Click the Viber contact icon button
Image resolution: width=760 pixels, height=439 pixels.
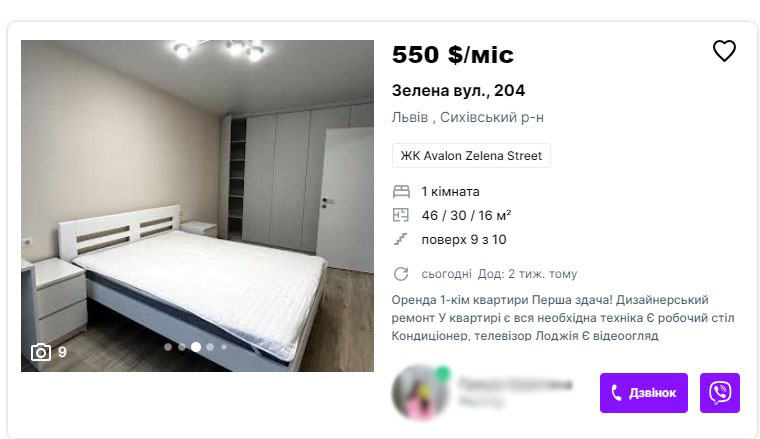point(720,393)
